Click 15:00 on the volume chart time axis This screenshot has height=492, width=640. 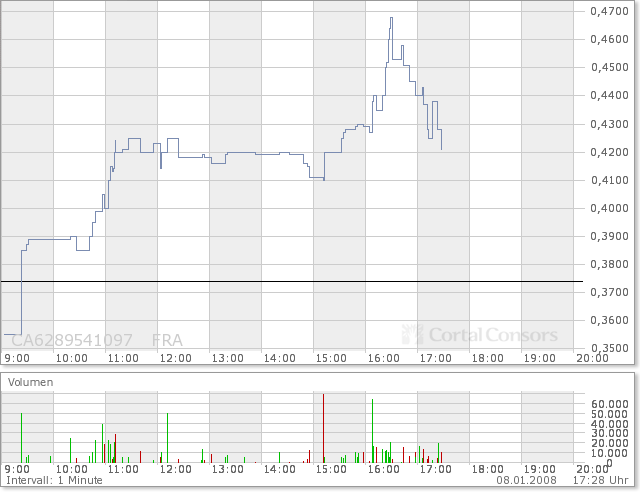point(331,470)
